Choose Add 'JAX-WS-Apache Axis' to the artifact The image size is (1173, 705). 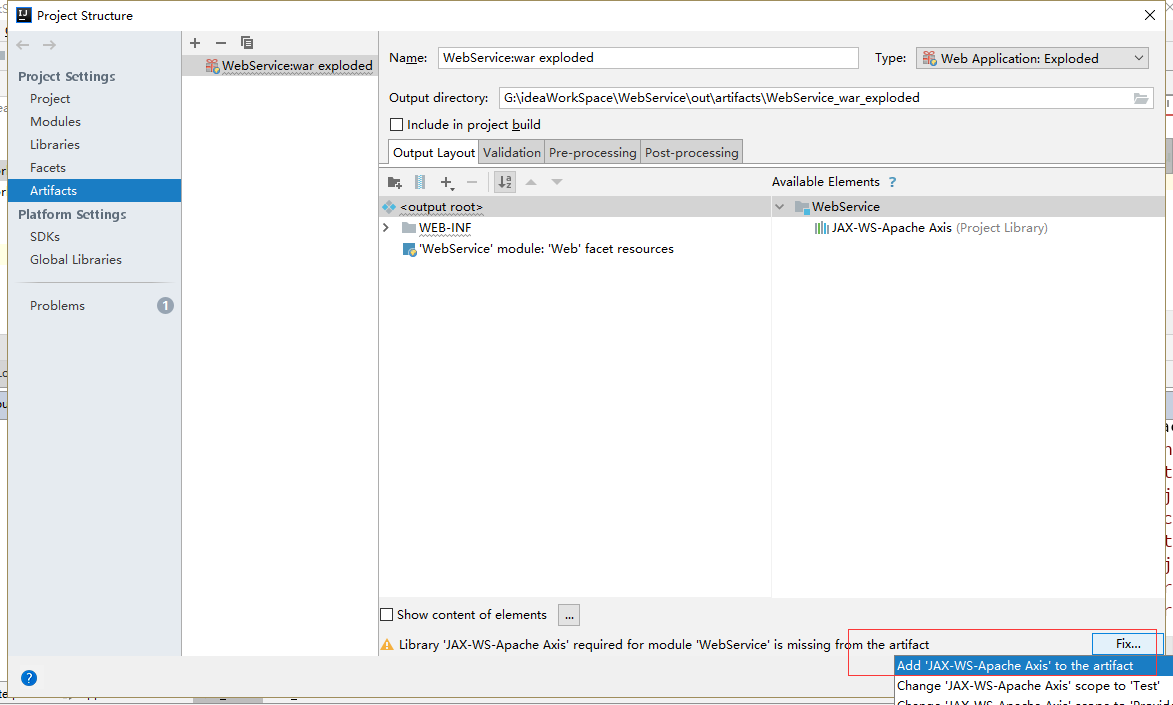pos(1034,665)
